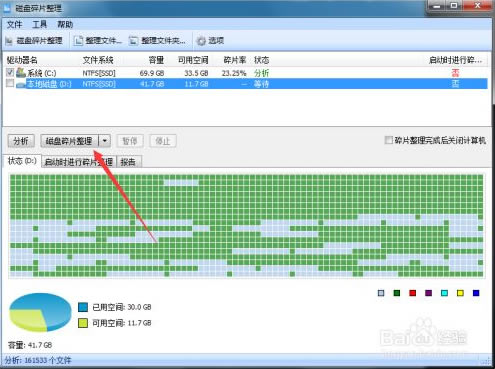Viewport: 495px width, 369px height.
Task: Click the 整理文件 toolbar icon
Action: tap(78, 41)
